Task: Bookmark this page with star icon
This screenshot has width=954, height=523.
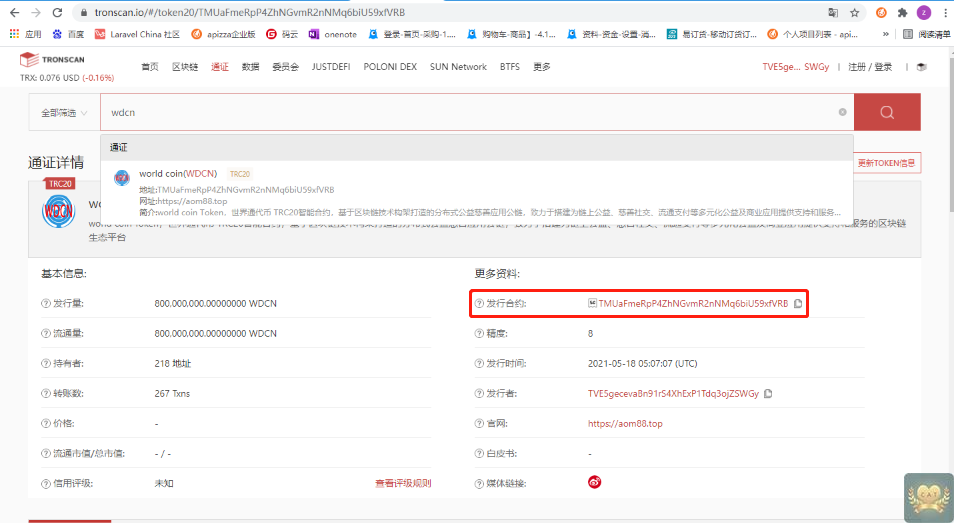Action: (x=854, y=12)
